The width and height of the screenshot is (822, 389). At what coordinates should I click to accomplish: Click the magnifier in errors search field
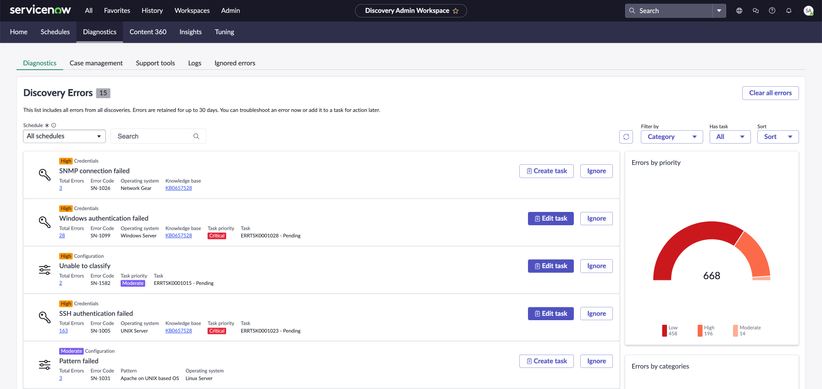point(196,136)
